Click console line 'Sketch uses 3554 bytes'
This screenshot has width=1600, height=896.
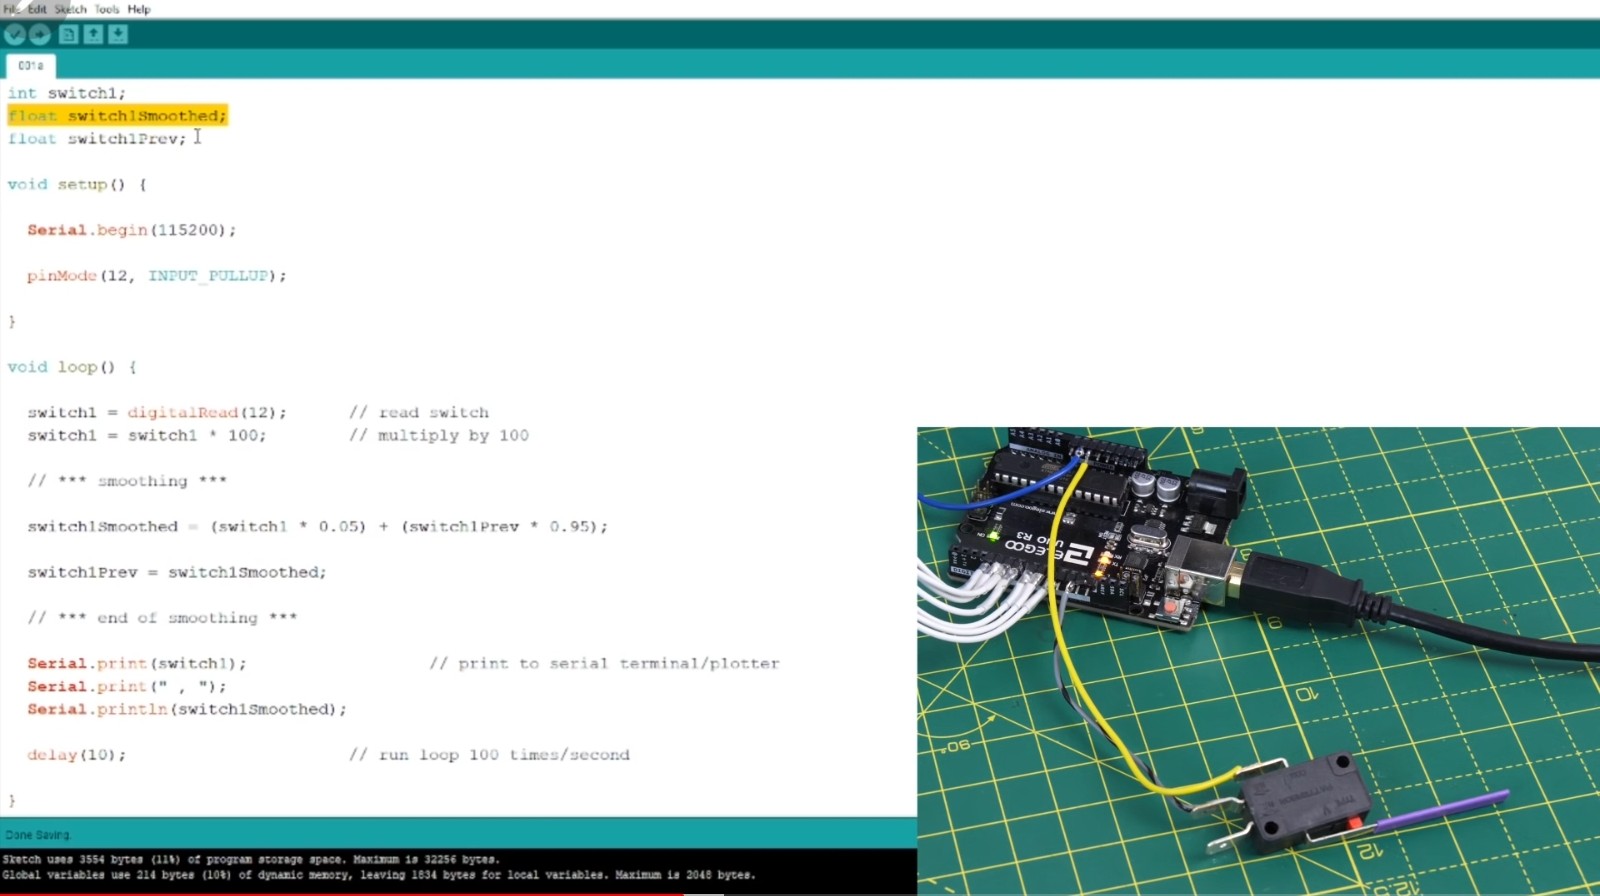(x=251, y=859)
